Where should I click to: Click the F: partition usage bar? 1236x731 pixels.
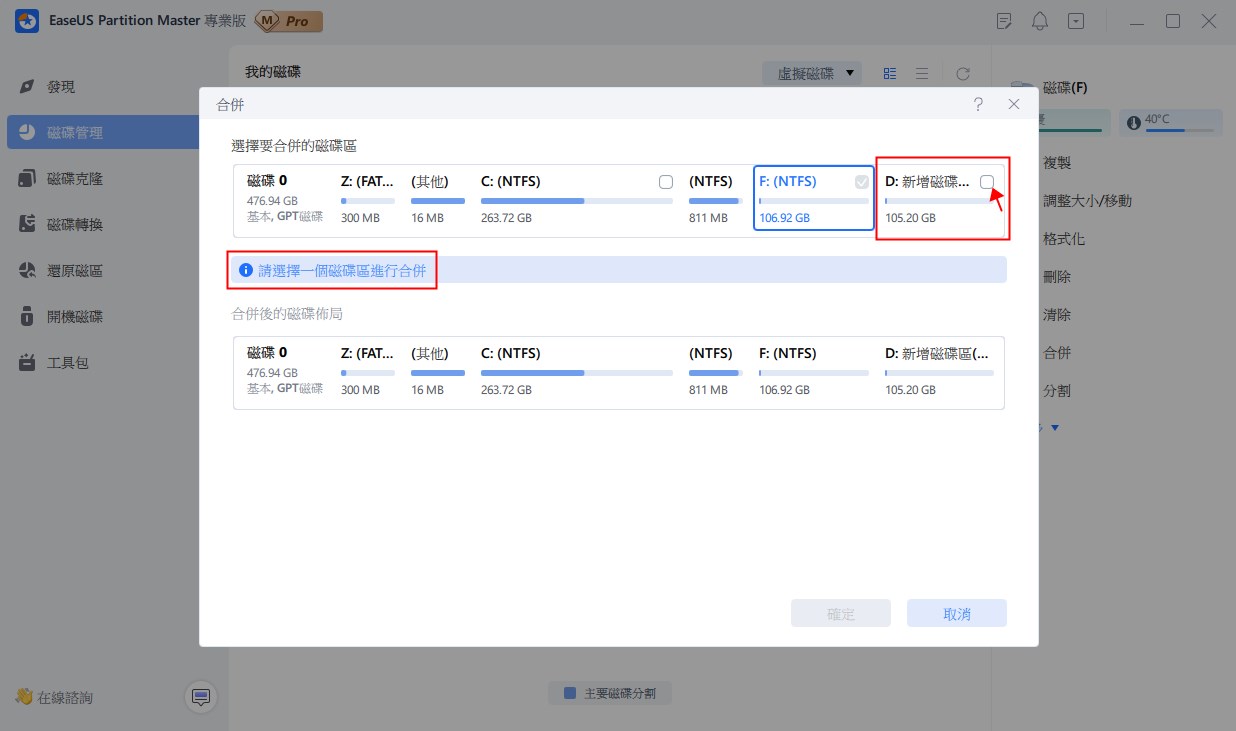coord(813,199)
